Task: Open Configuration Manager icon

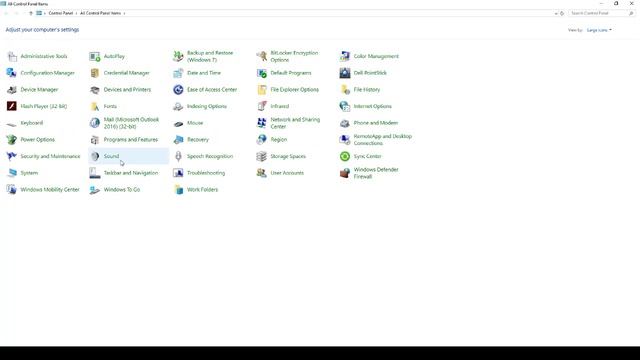Action: tap(12, 73)
